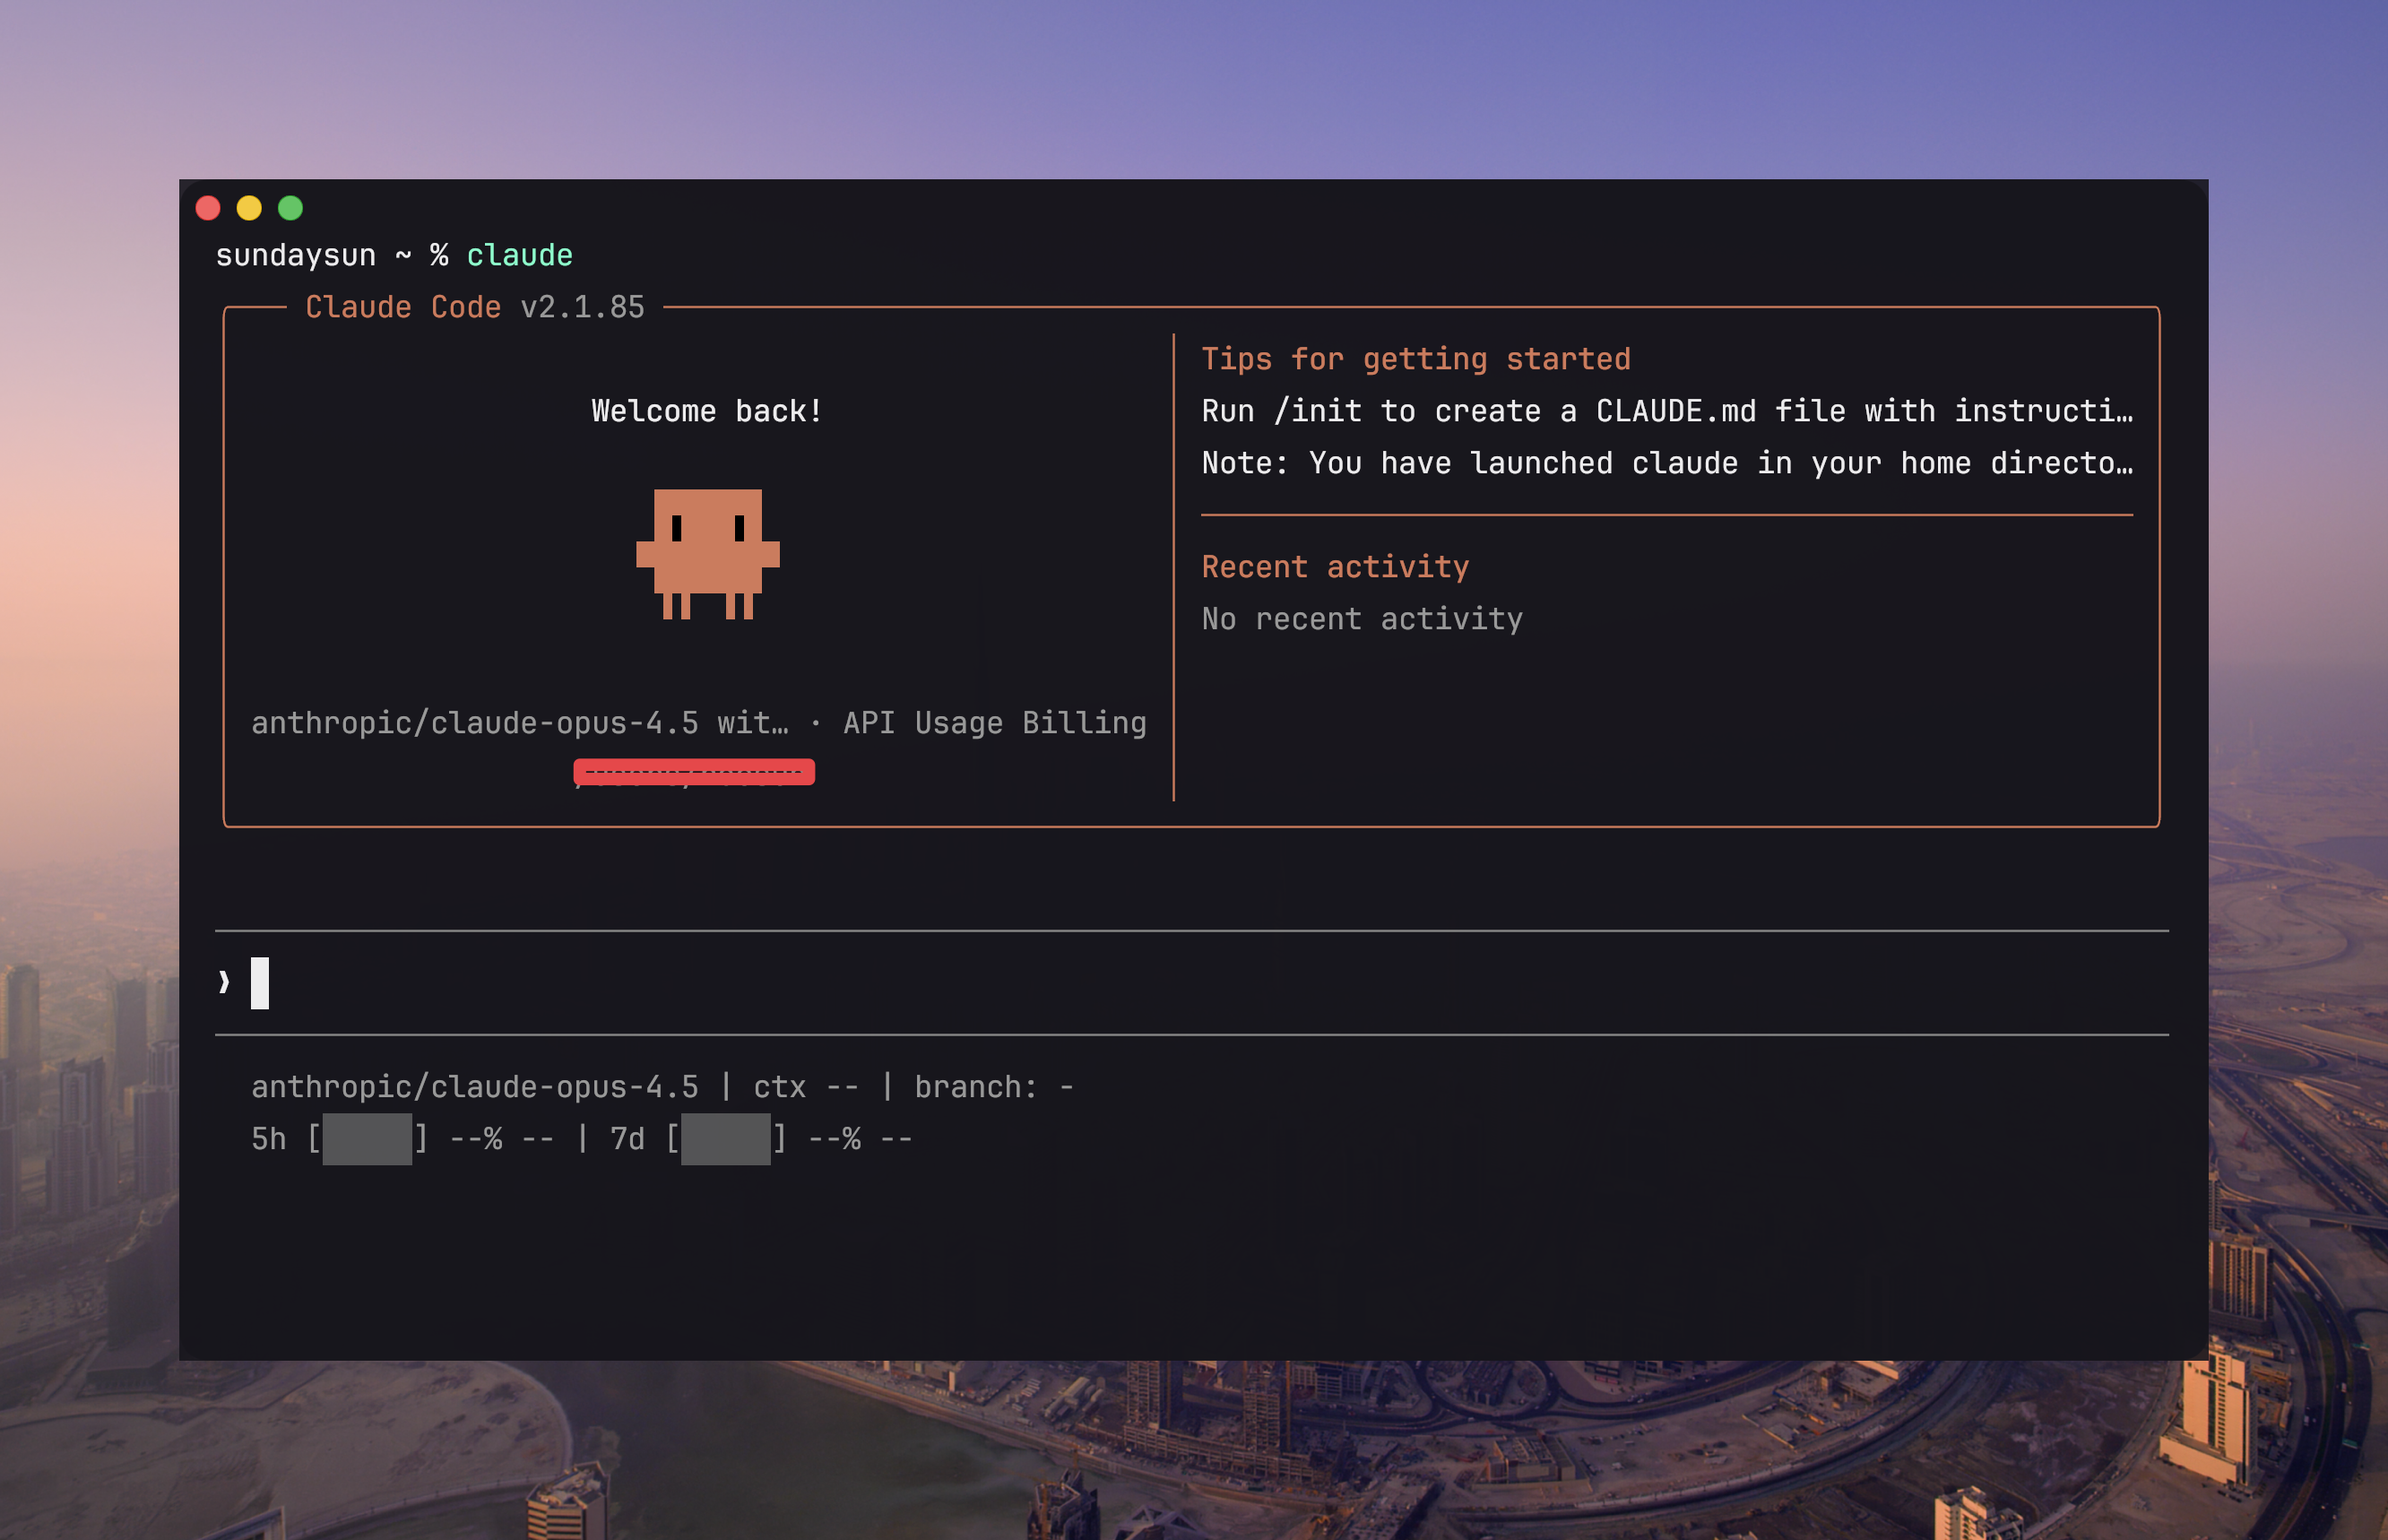Click the red close window button
The height and width of the screenshot is (1540, 2388).
click(208, 208)
